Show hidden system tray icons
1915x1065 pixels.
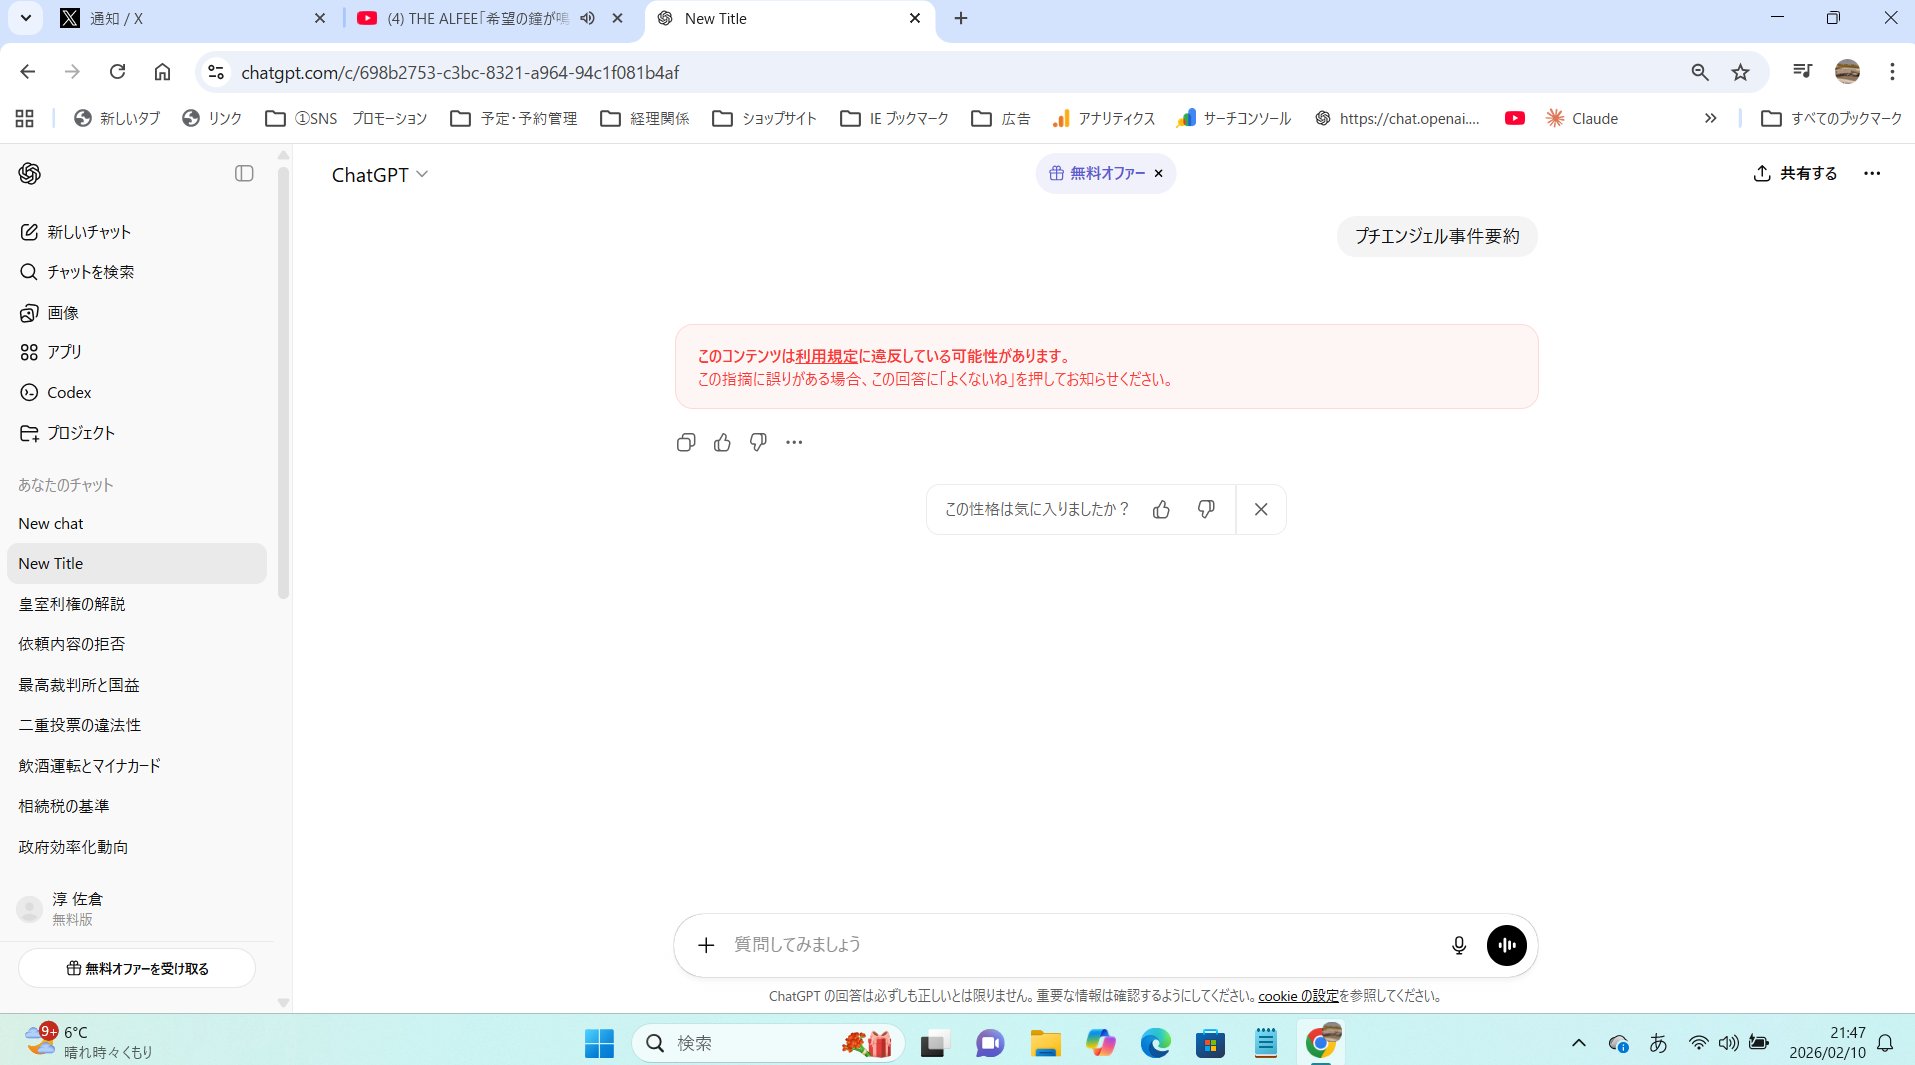(1579, 1043)
